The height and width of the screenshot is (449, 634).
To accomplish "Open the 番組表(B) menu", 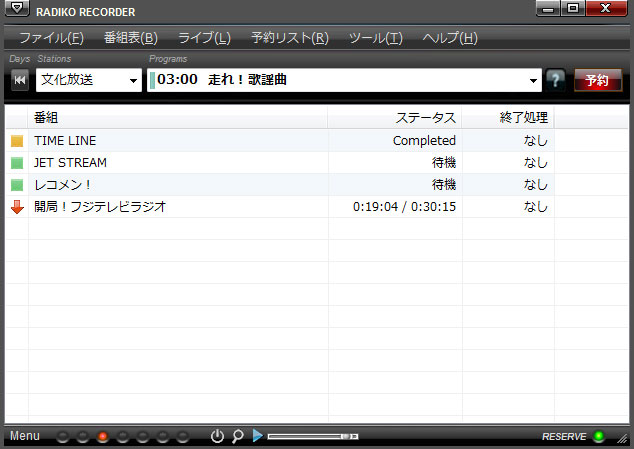I will tap(131, 38).
